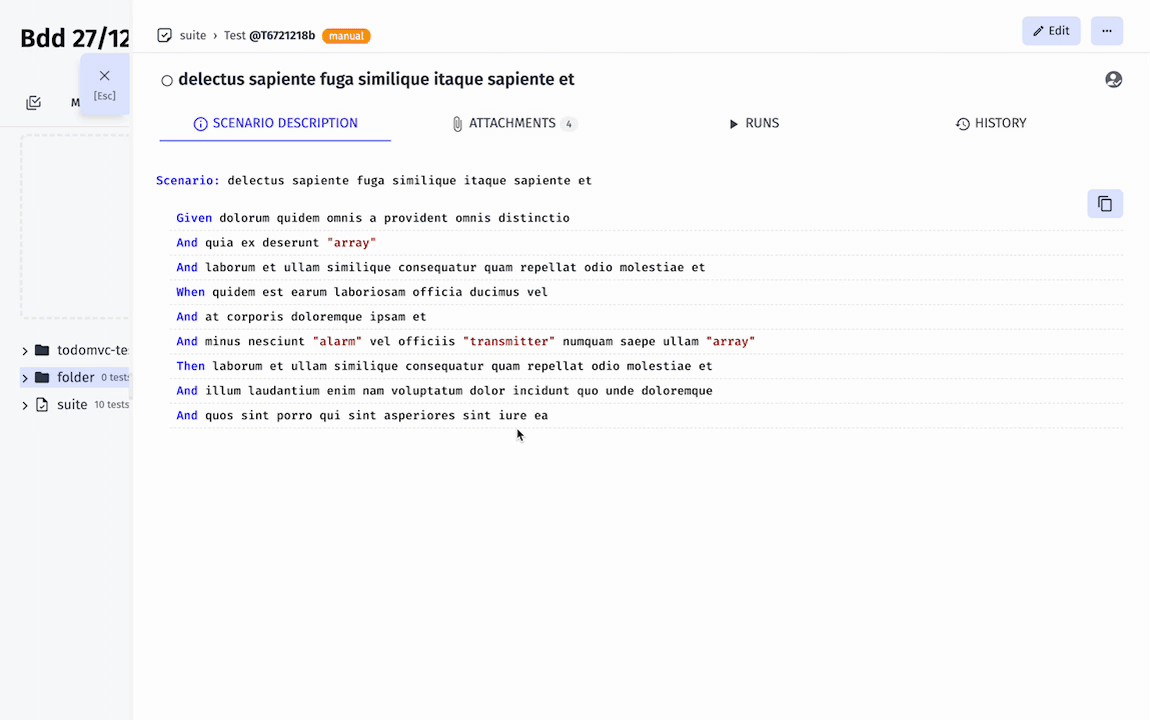Open the three-dots more options menu

[x=1107, y=31]
